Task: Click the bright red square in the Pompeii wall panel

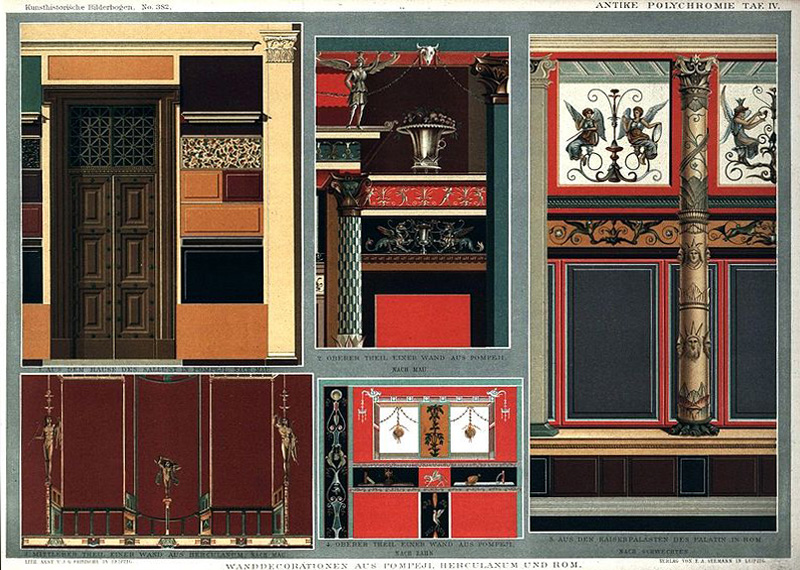Action: pos(421,319)
